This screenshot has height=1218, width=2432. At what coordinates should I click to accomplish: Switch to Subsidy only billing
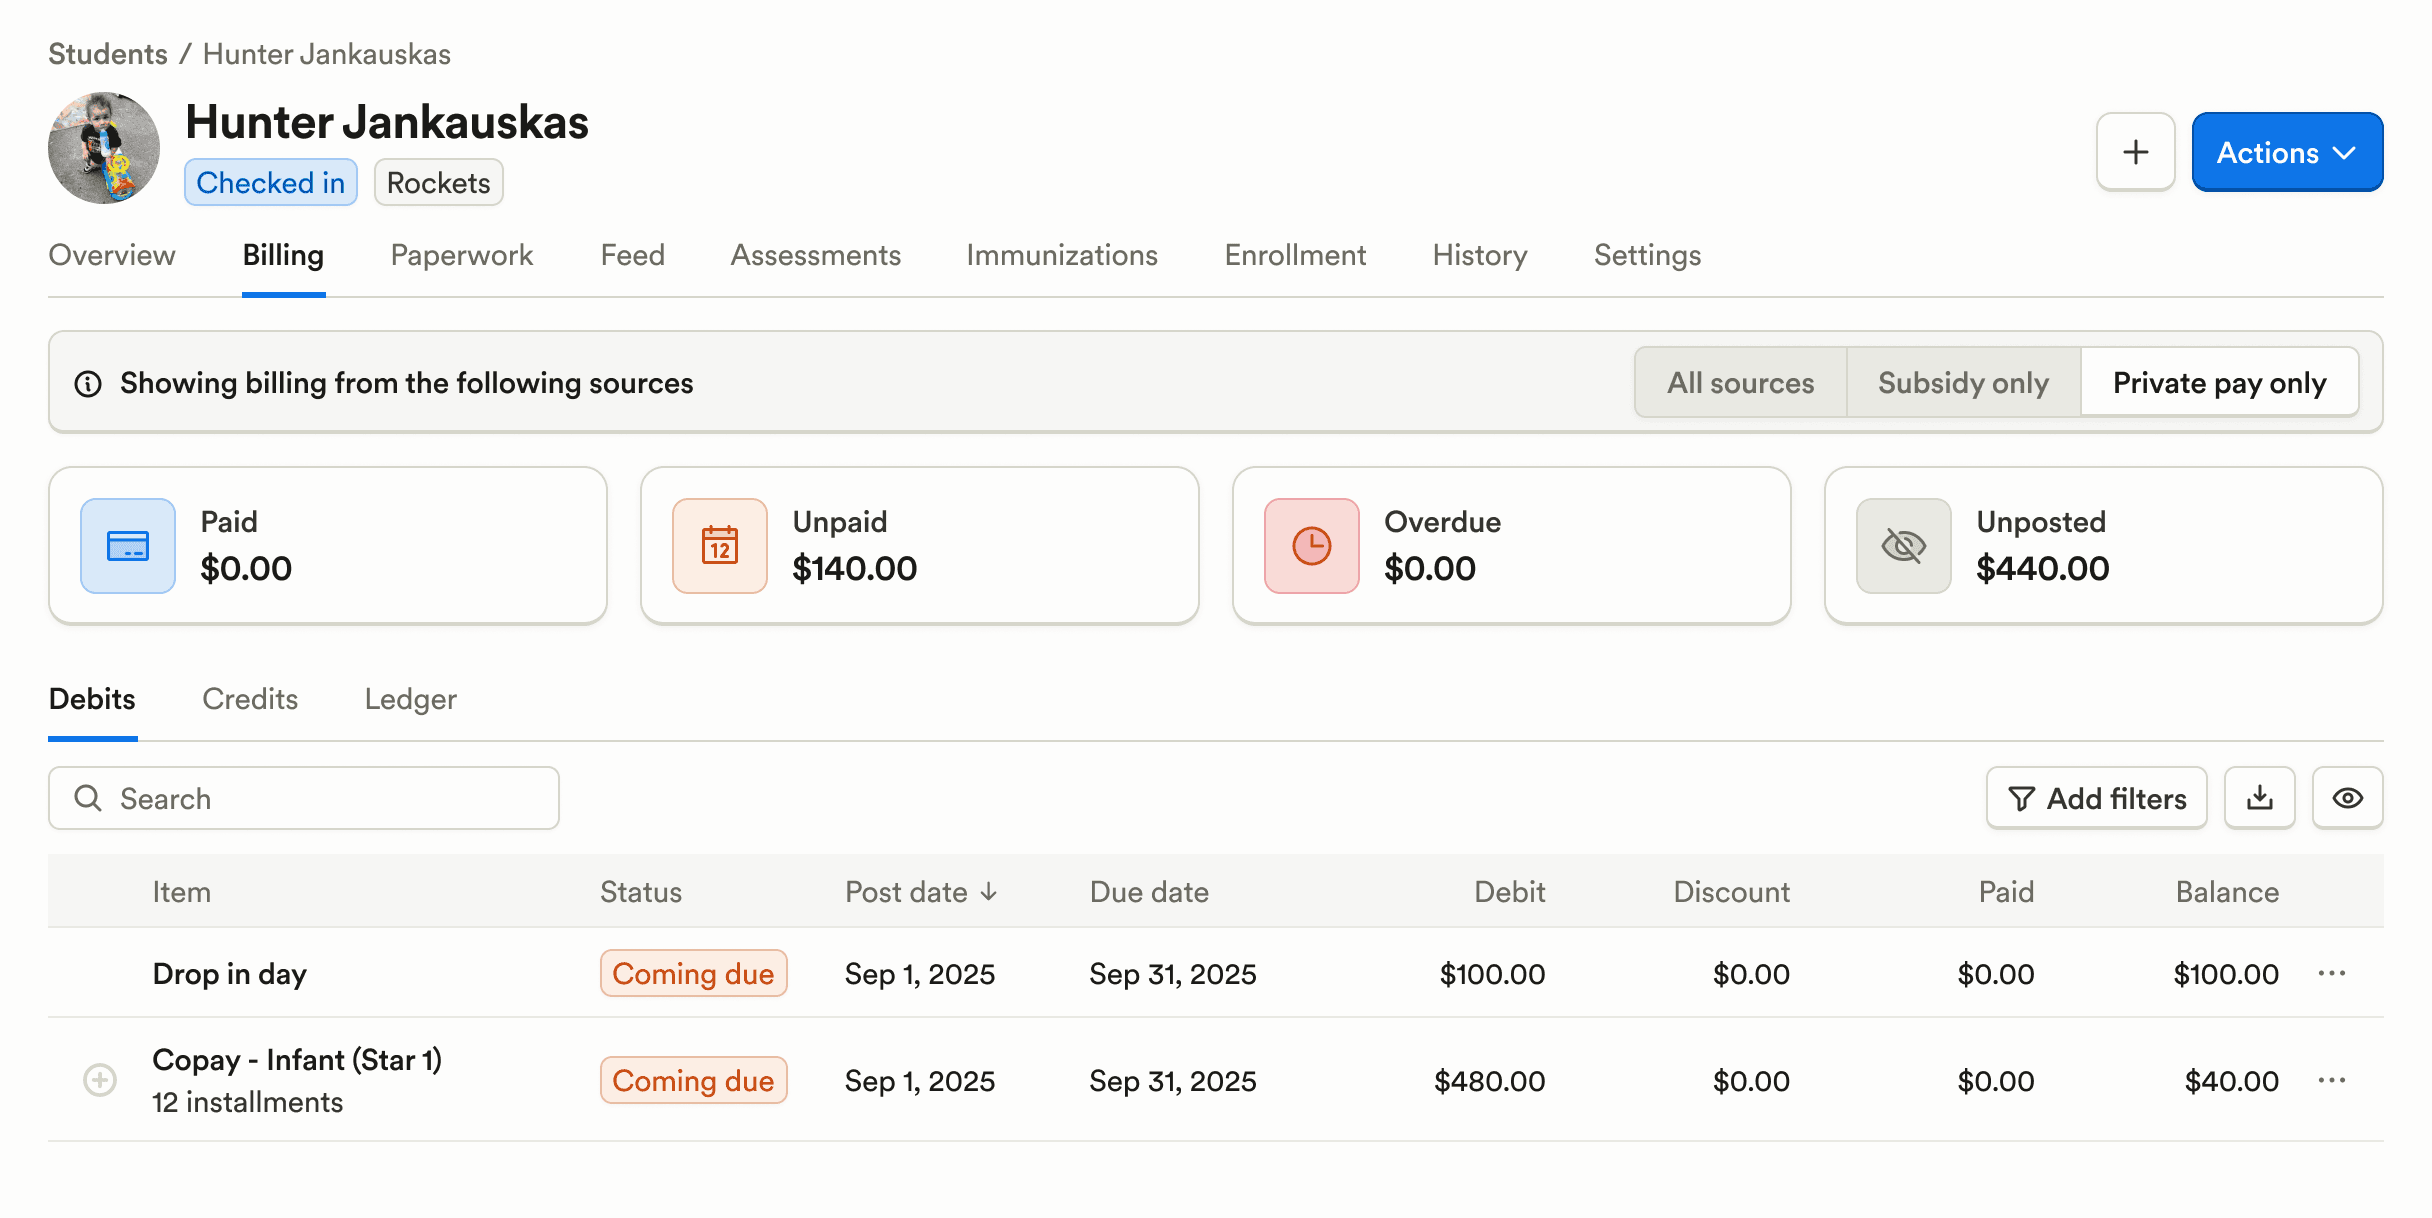(x=1963, y=383)
